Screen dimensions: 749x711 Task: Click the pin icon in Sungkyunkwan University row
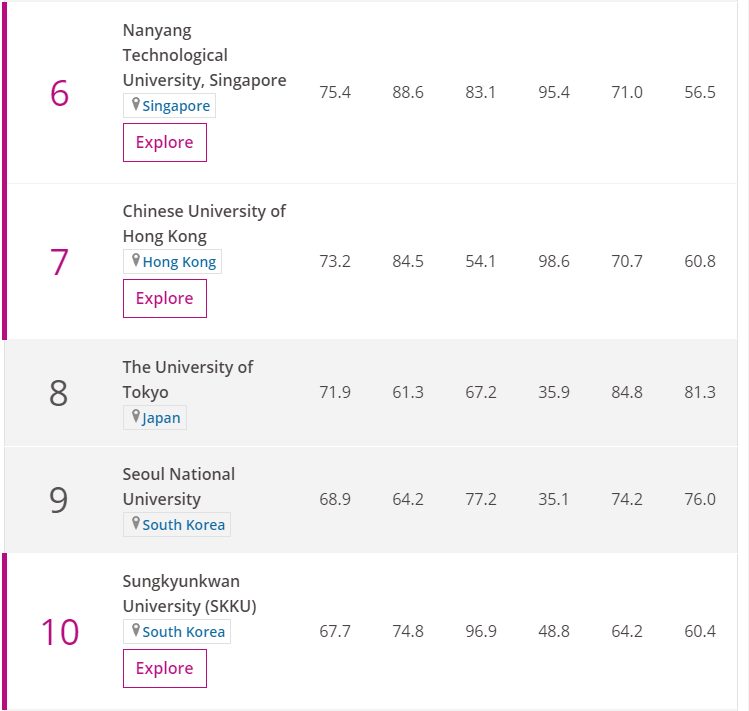pyautogui.click(x=135, y=631)
